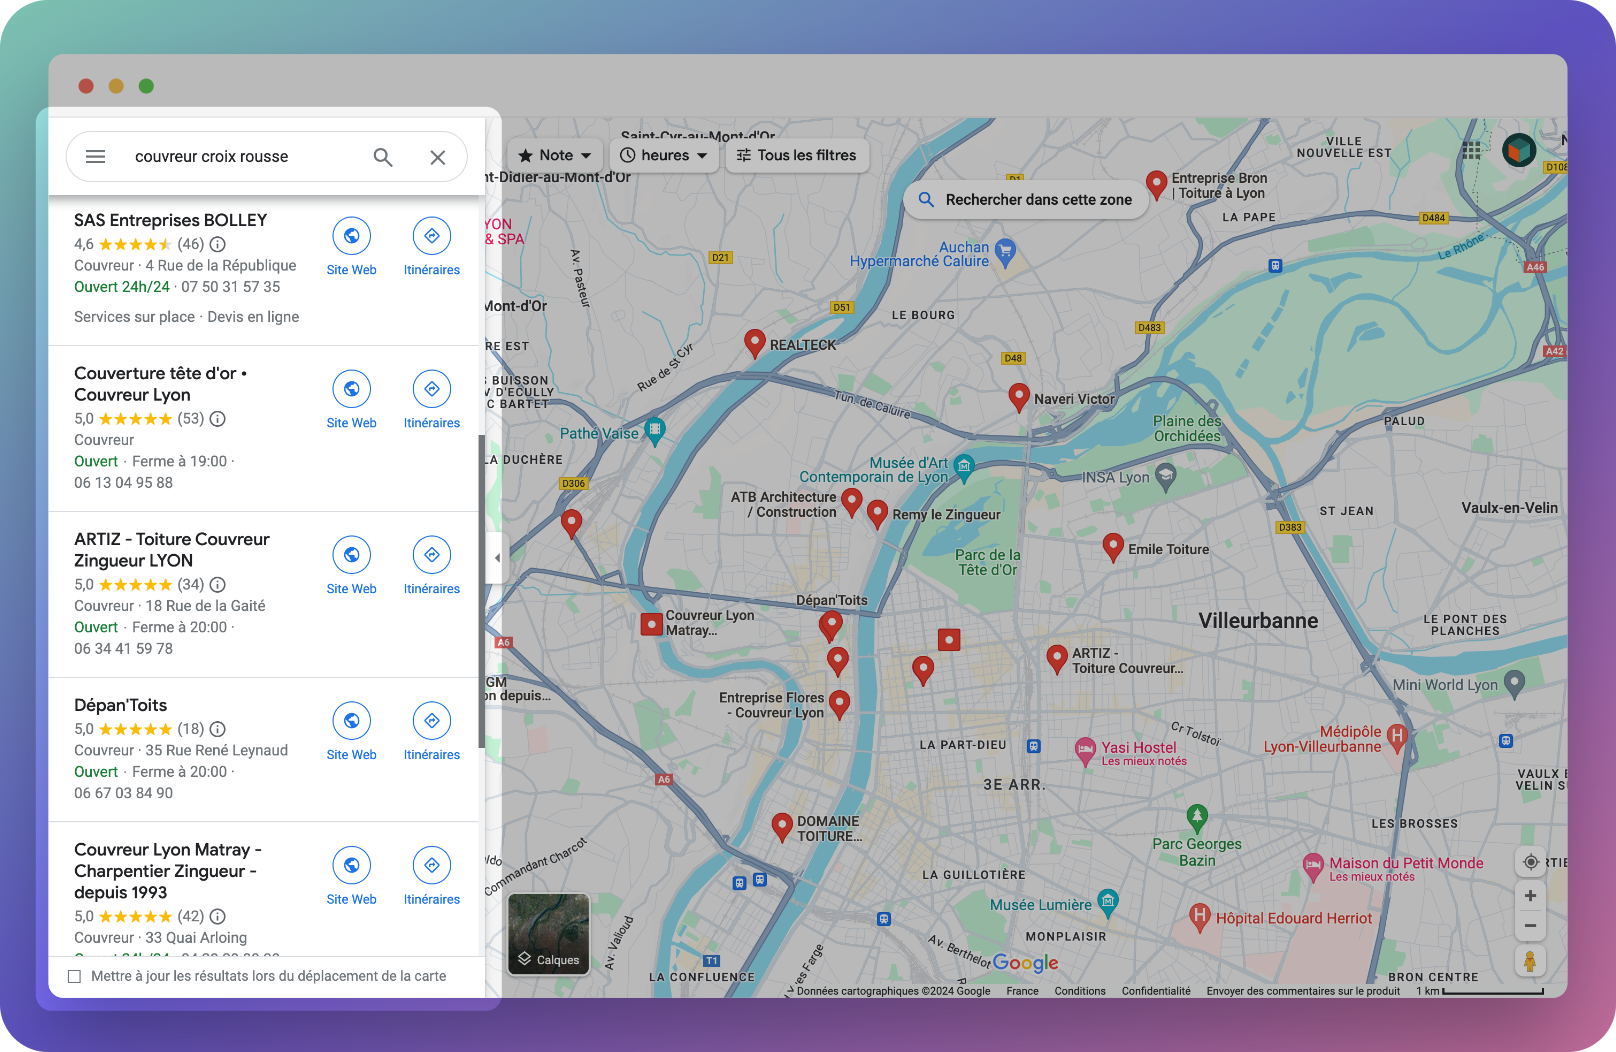1616x1052 pixels.
Task: Get Itinéraires for Dépan'Toits
Action: click(432, 732)
